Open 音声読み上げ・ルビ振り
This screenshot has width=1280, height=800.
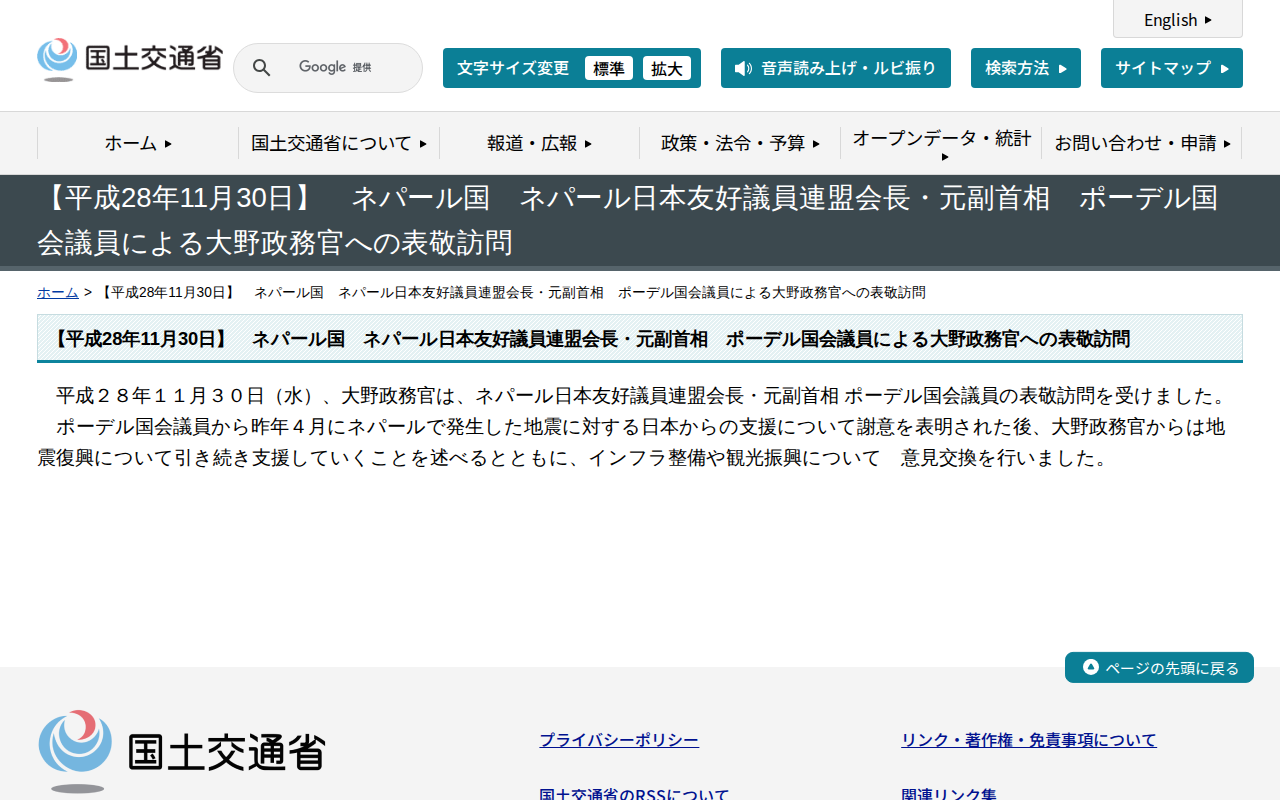pos(836,68)
